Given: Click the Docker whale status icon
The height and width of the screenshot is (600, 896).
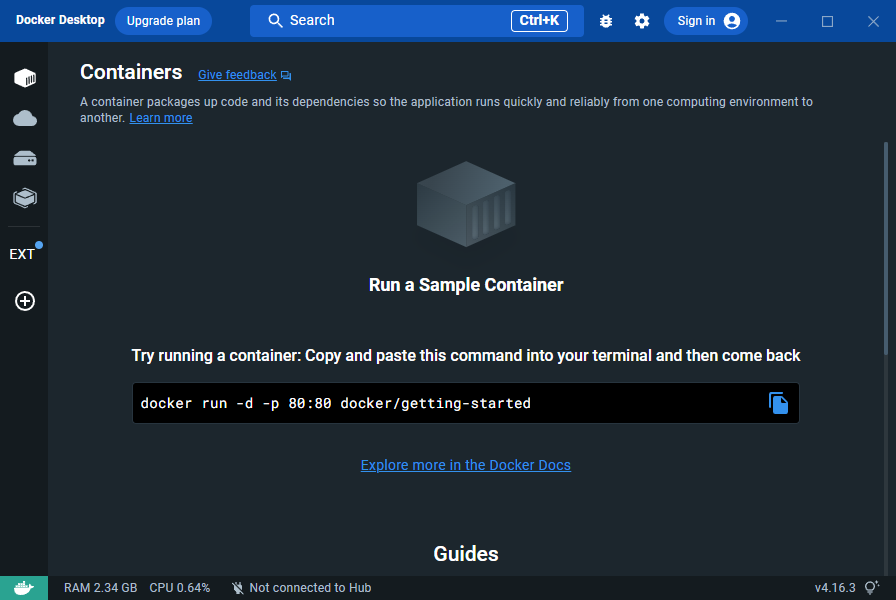Looking at the screenshot, I should tap(24, 587).
